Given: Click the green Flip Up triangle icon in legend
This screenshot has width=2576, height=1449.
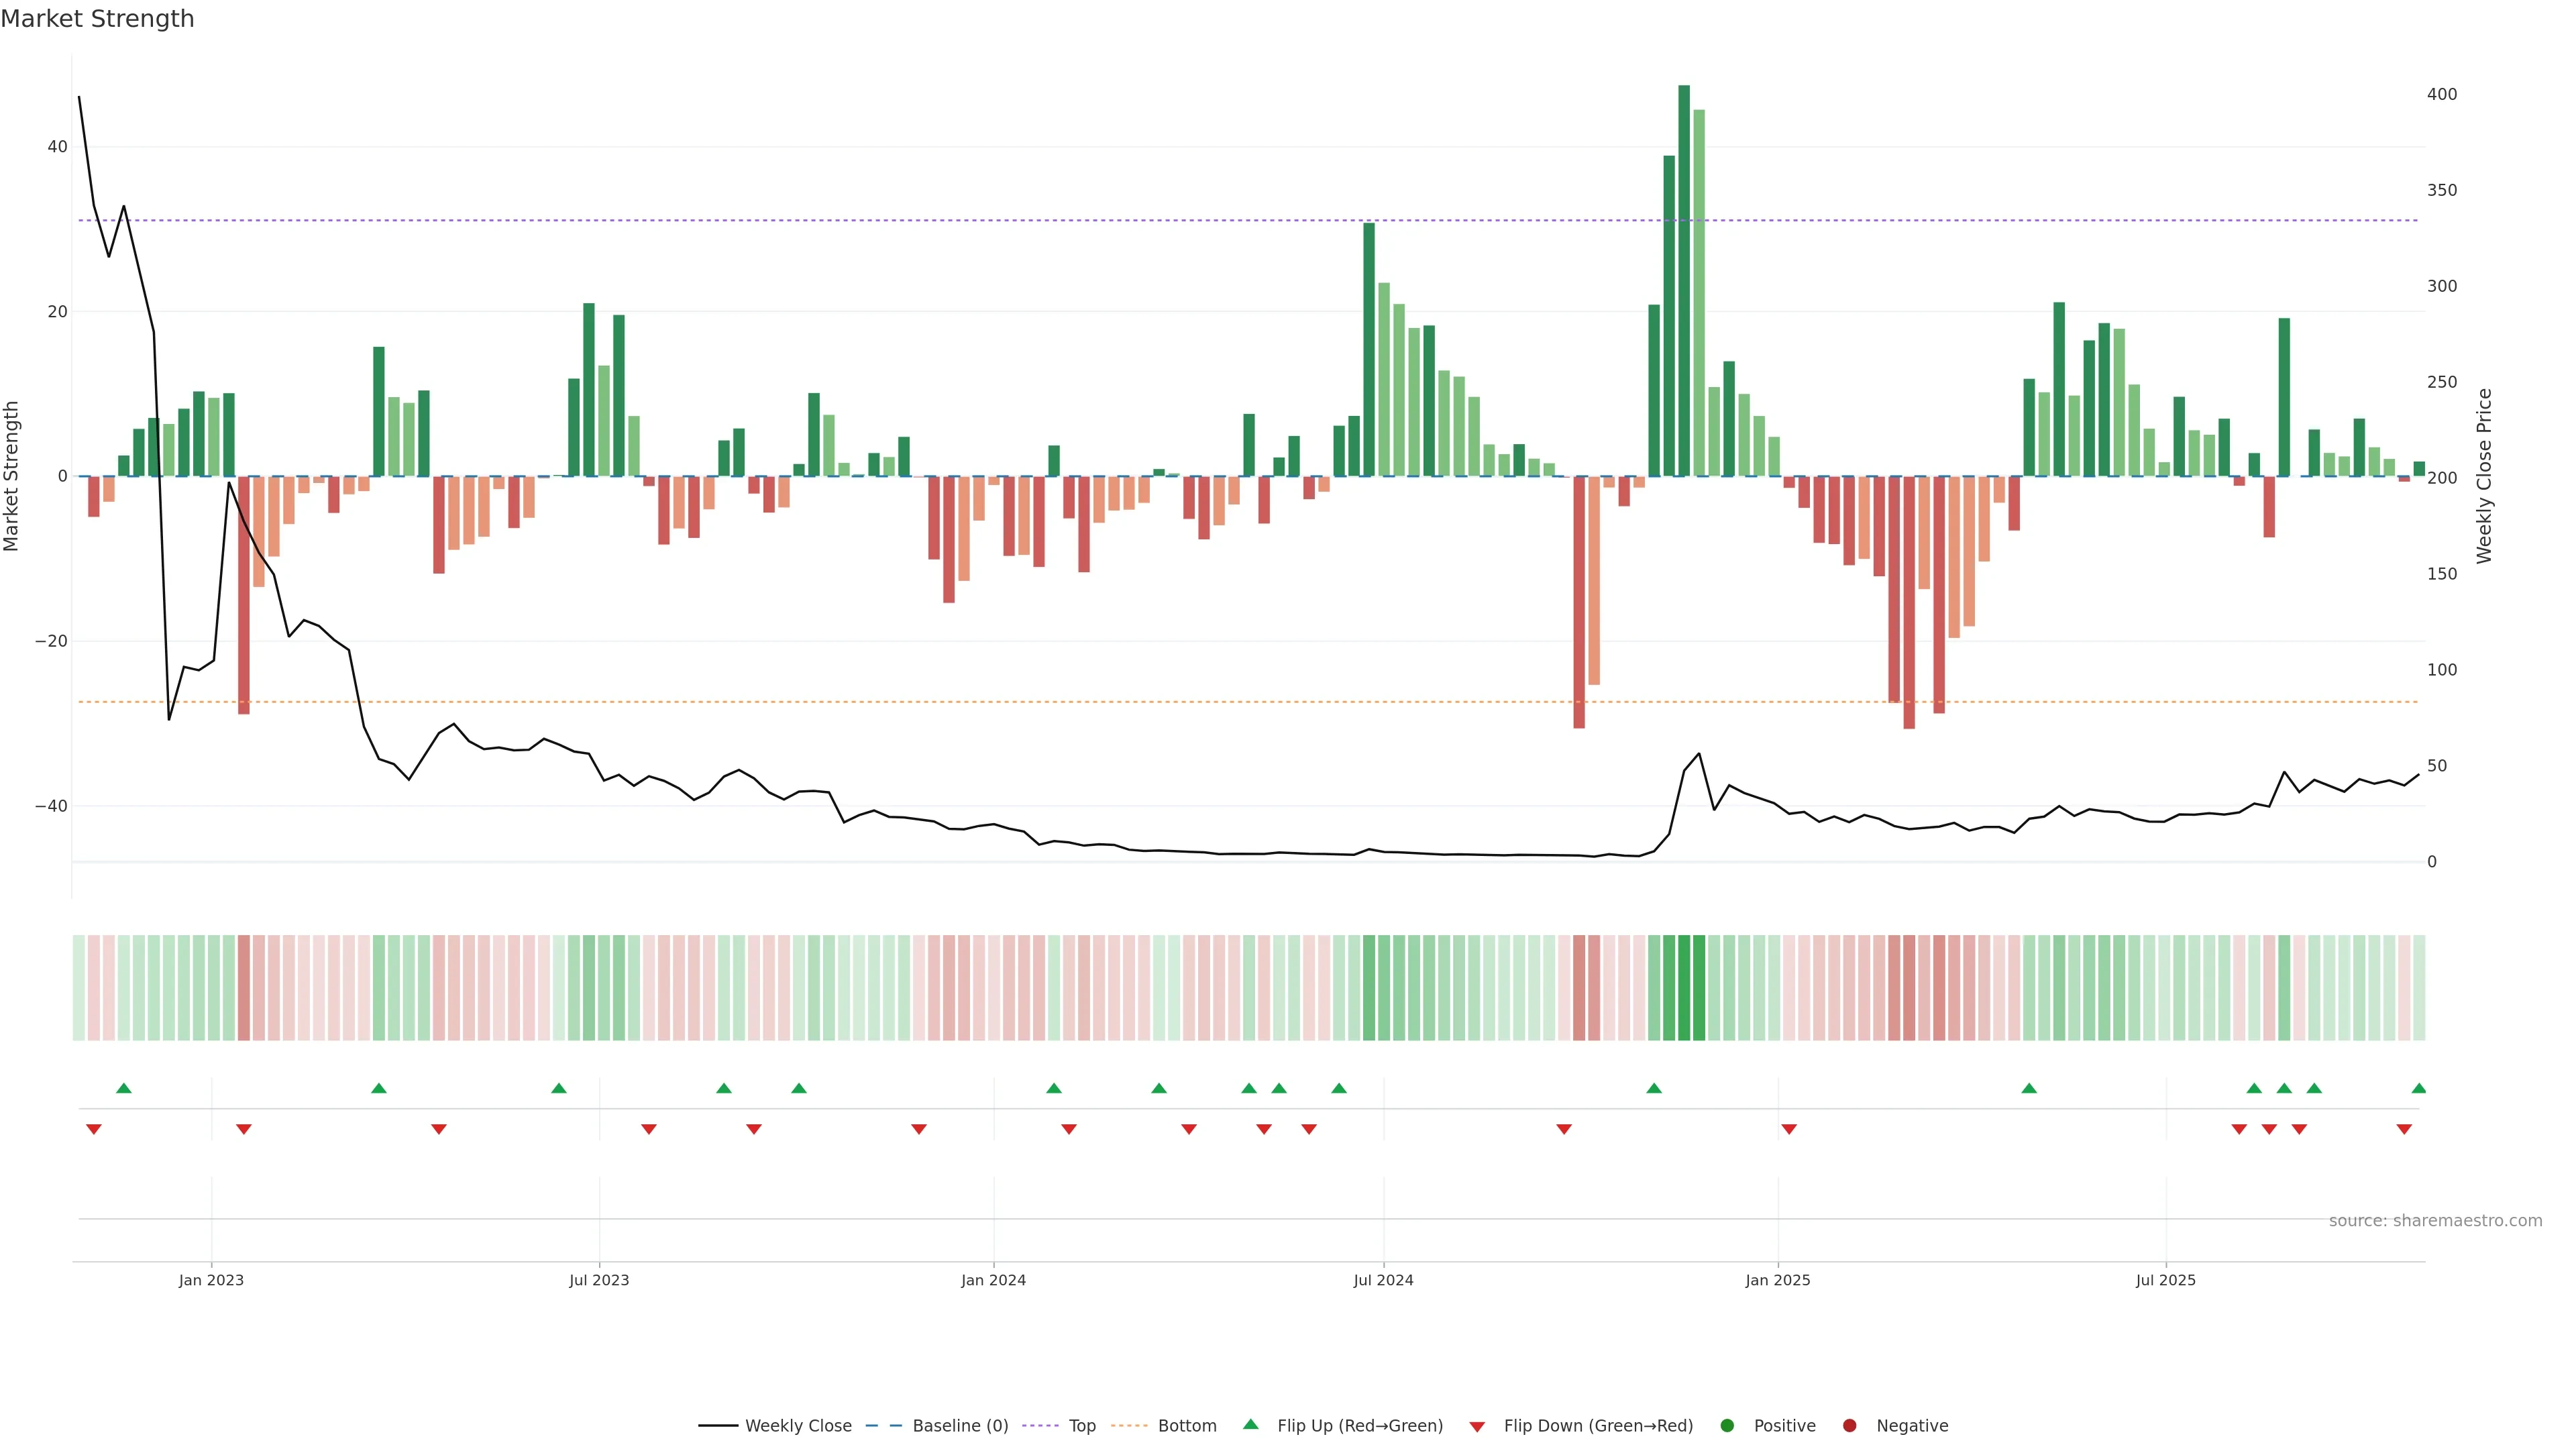Looking at the screenshot, I should pyautogui.click(x=1250, y=1425).
